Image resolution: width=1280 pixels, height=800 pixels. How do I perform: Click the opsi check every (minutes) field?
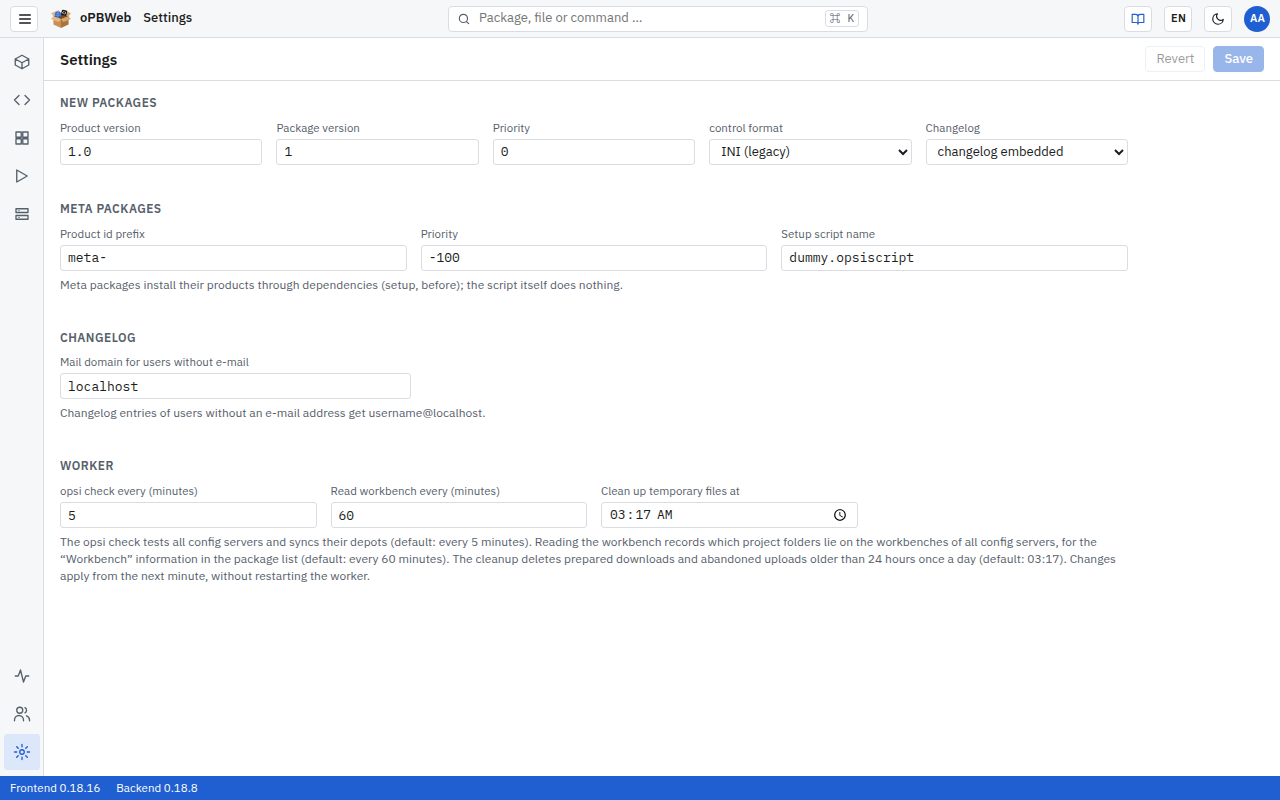188,515
